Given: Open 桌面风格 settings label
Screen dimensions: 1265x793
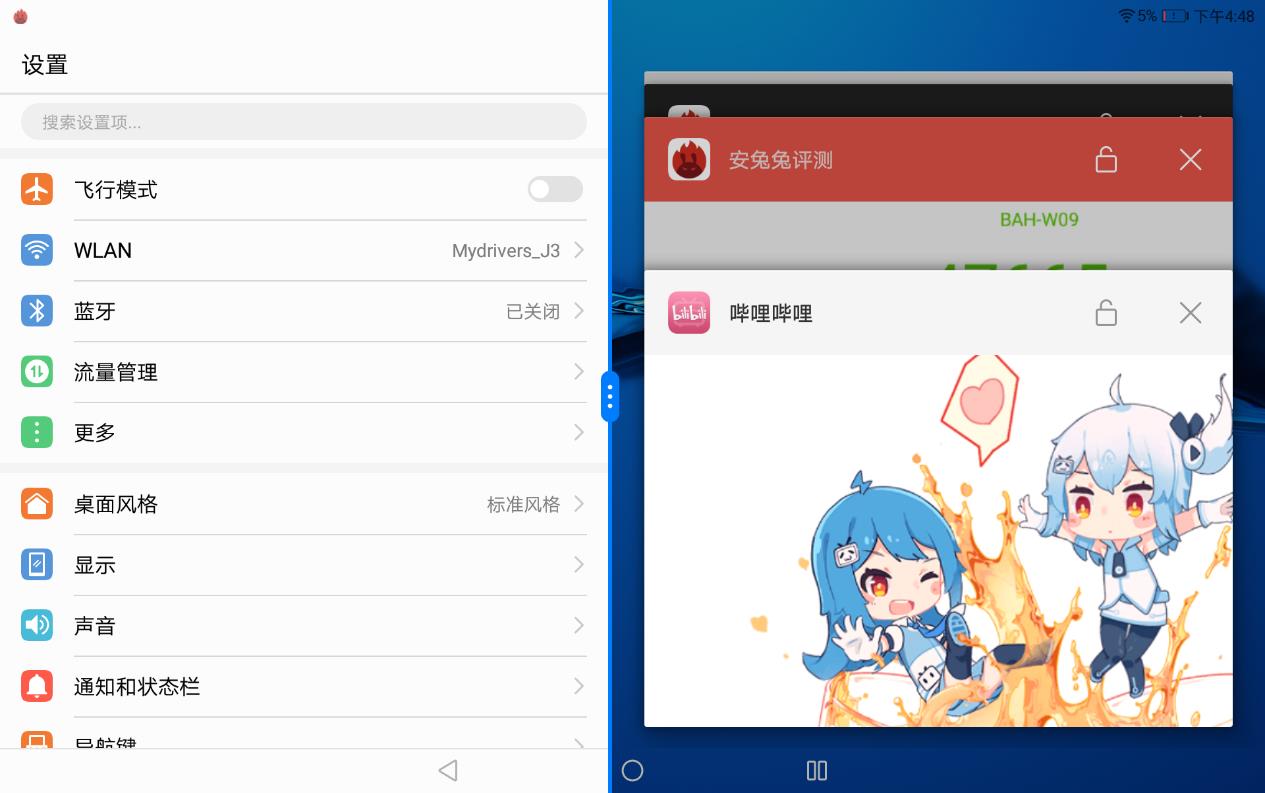Looking at the screenshot, I should click(116, 504).
